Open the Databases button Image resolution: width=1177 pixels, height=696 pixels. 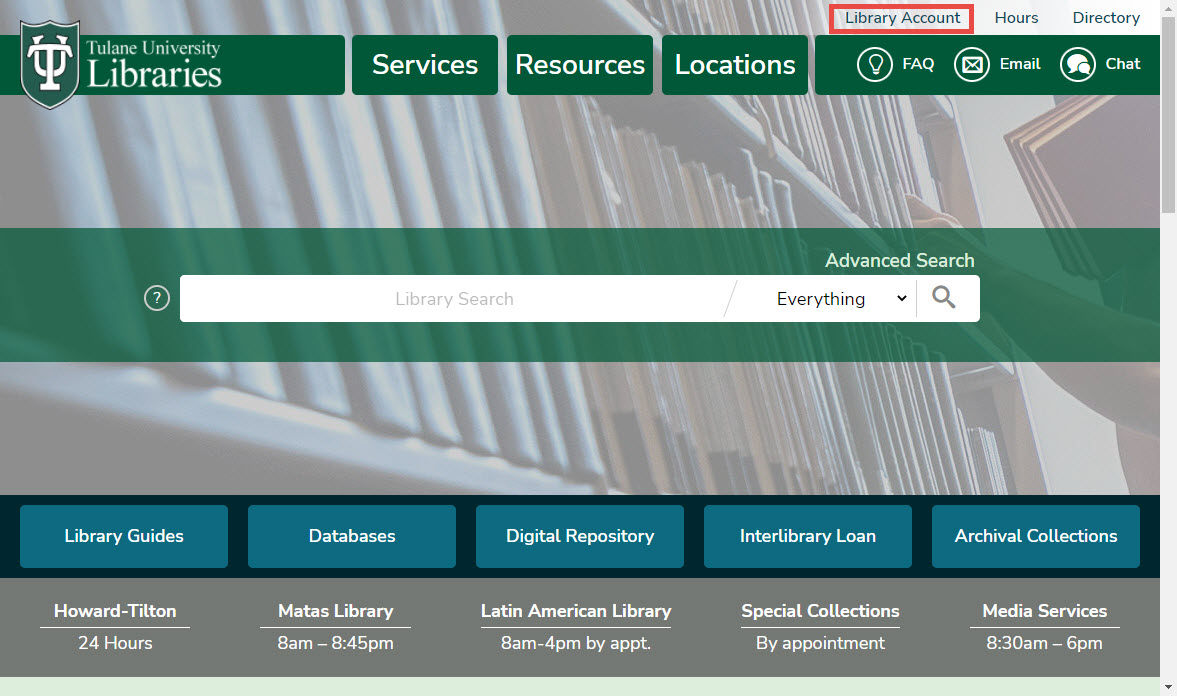coord(352,536)
